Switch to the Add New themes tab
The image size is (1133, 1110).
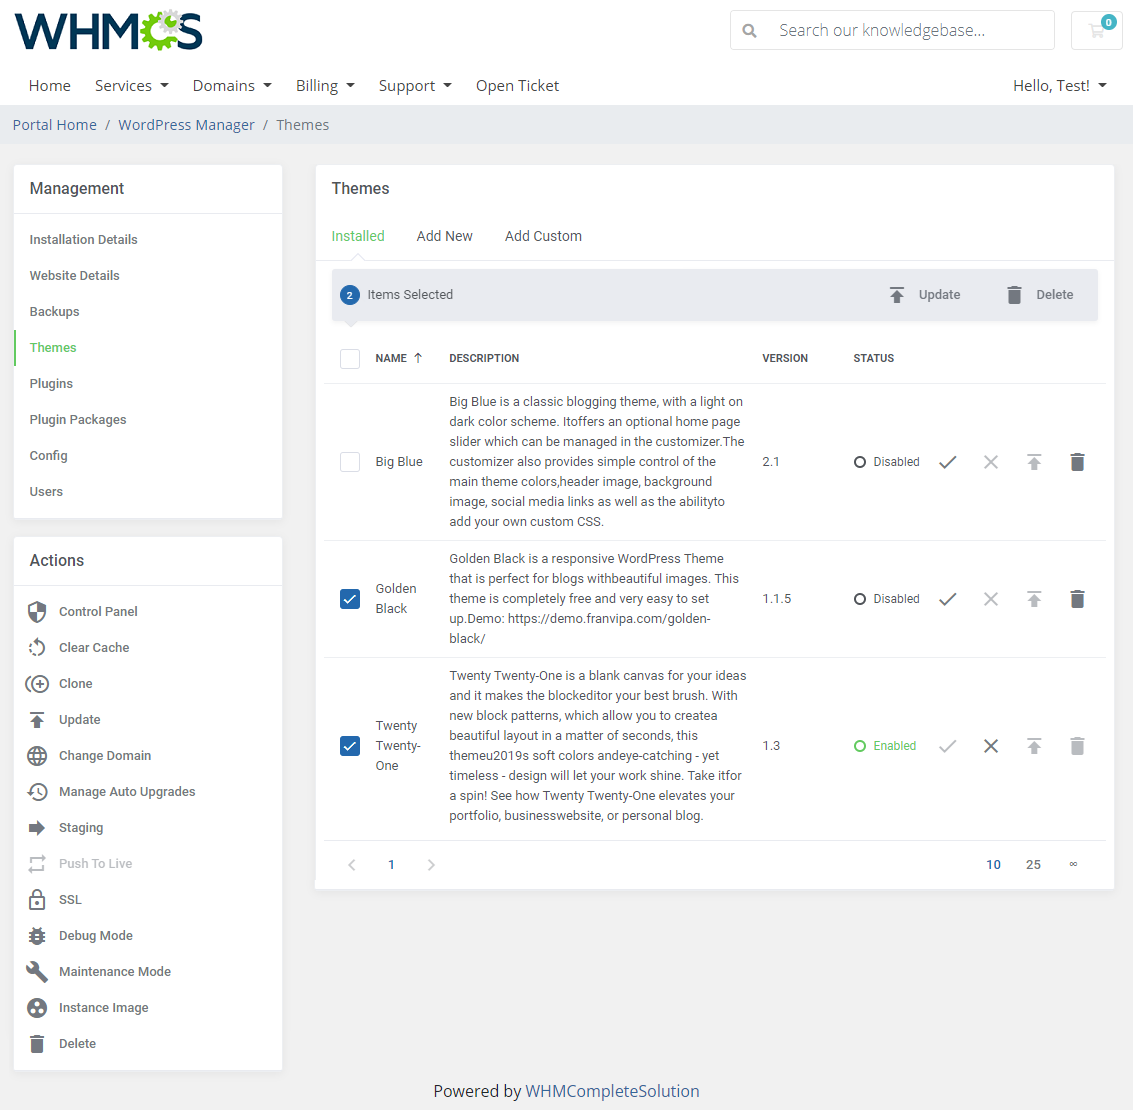[x=444, y=235]
